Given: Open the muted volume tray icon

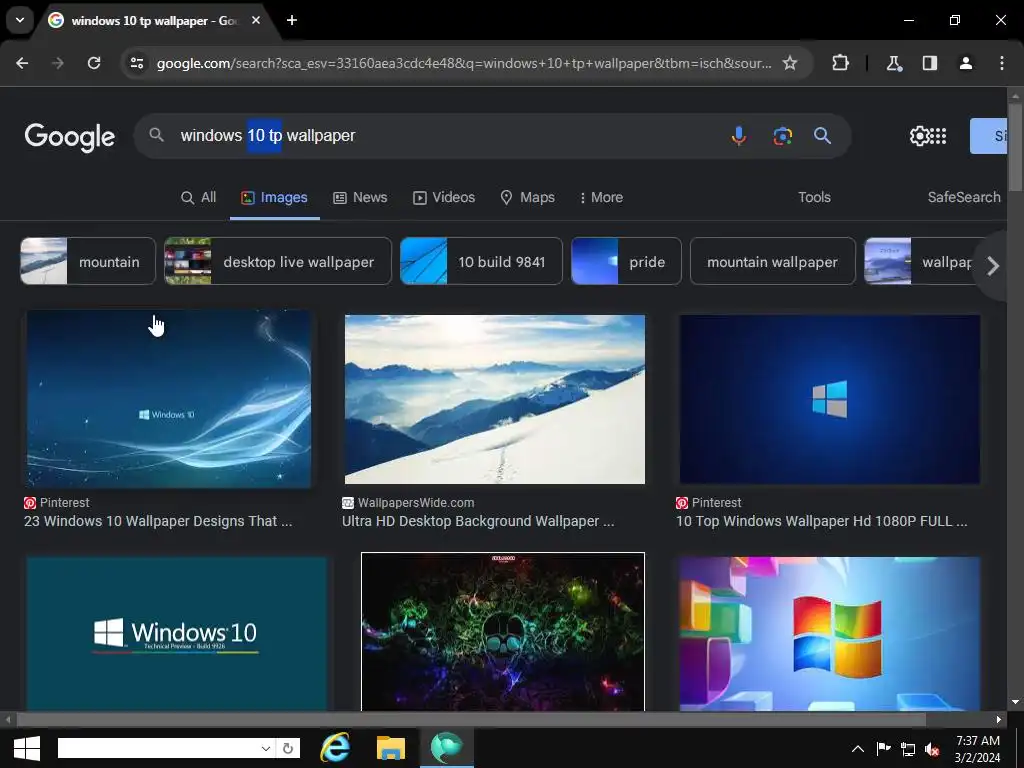Looking at the screenshot, I should coord(932,749).
